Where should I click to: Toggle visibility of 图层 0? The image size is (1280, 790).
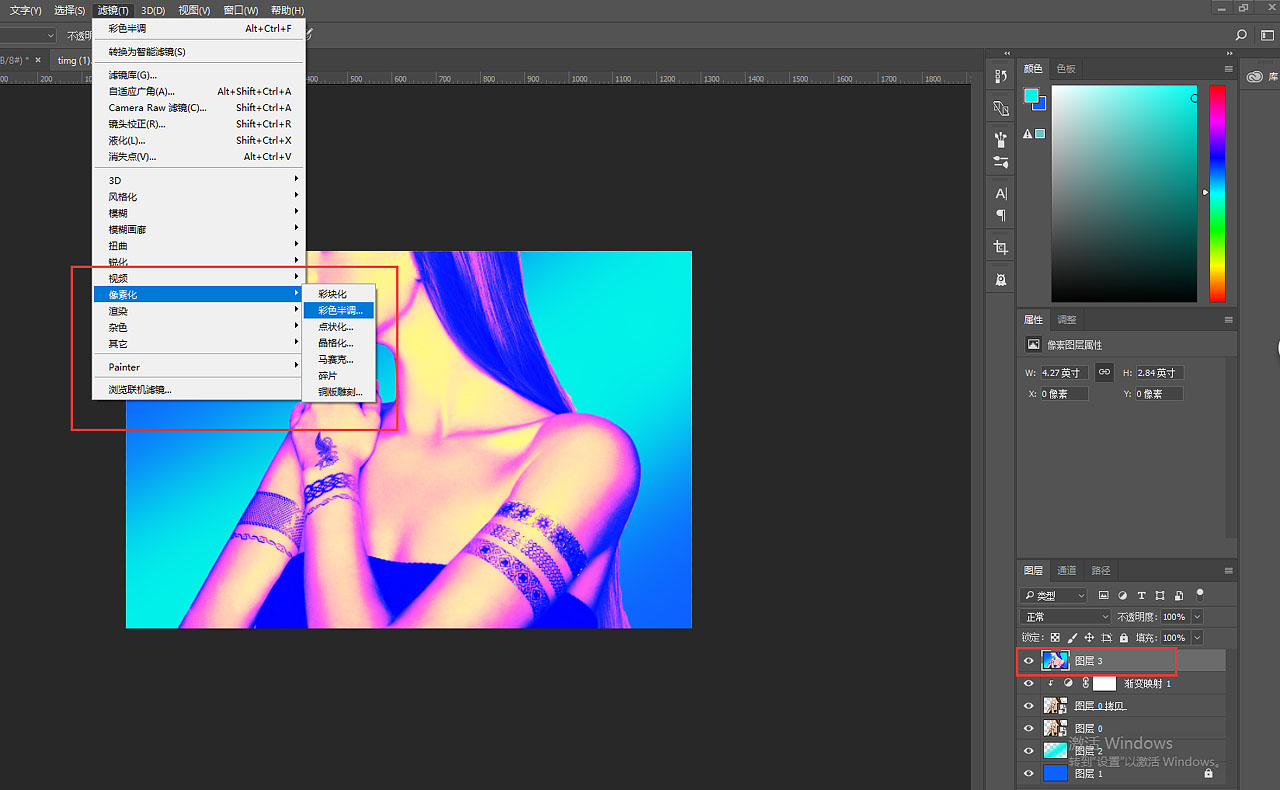(x=1029, y=728)
